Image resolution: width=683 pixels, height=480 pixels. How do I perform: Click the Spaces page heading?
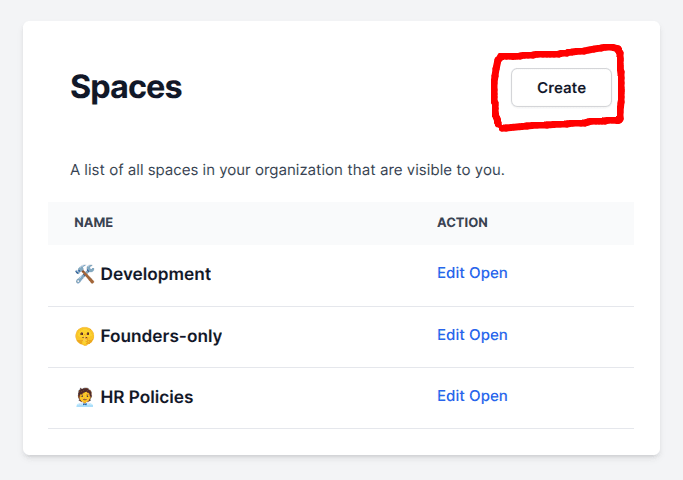[126, 88]
